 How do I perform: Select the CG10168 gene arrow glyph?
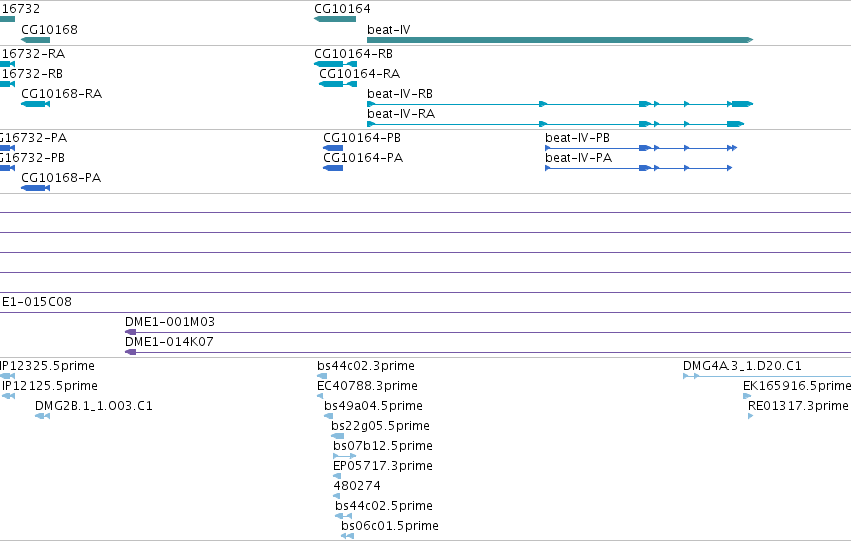pos(35,40)
